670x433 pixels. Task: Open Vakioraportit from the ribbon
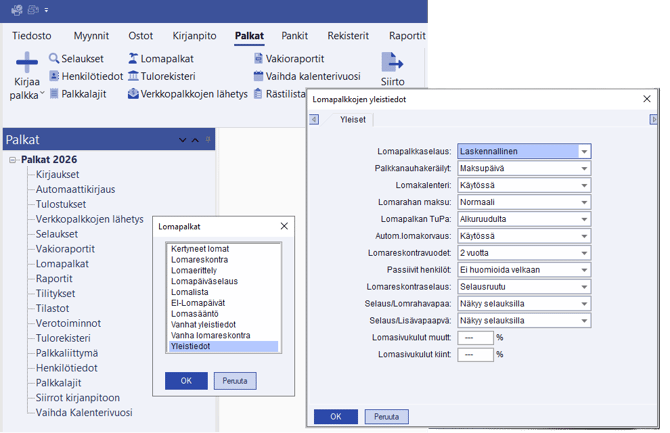click(x=258, y=59)
